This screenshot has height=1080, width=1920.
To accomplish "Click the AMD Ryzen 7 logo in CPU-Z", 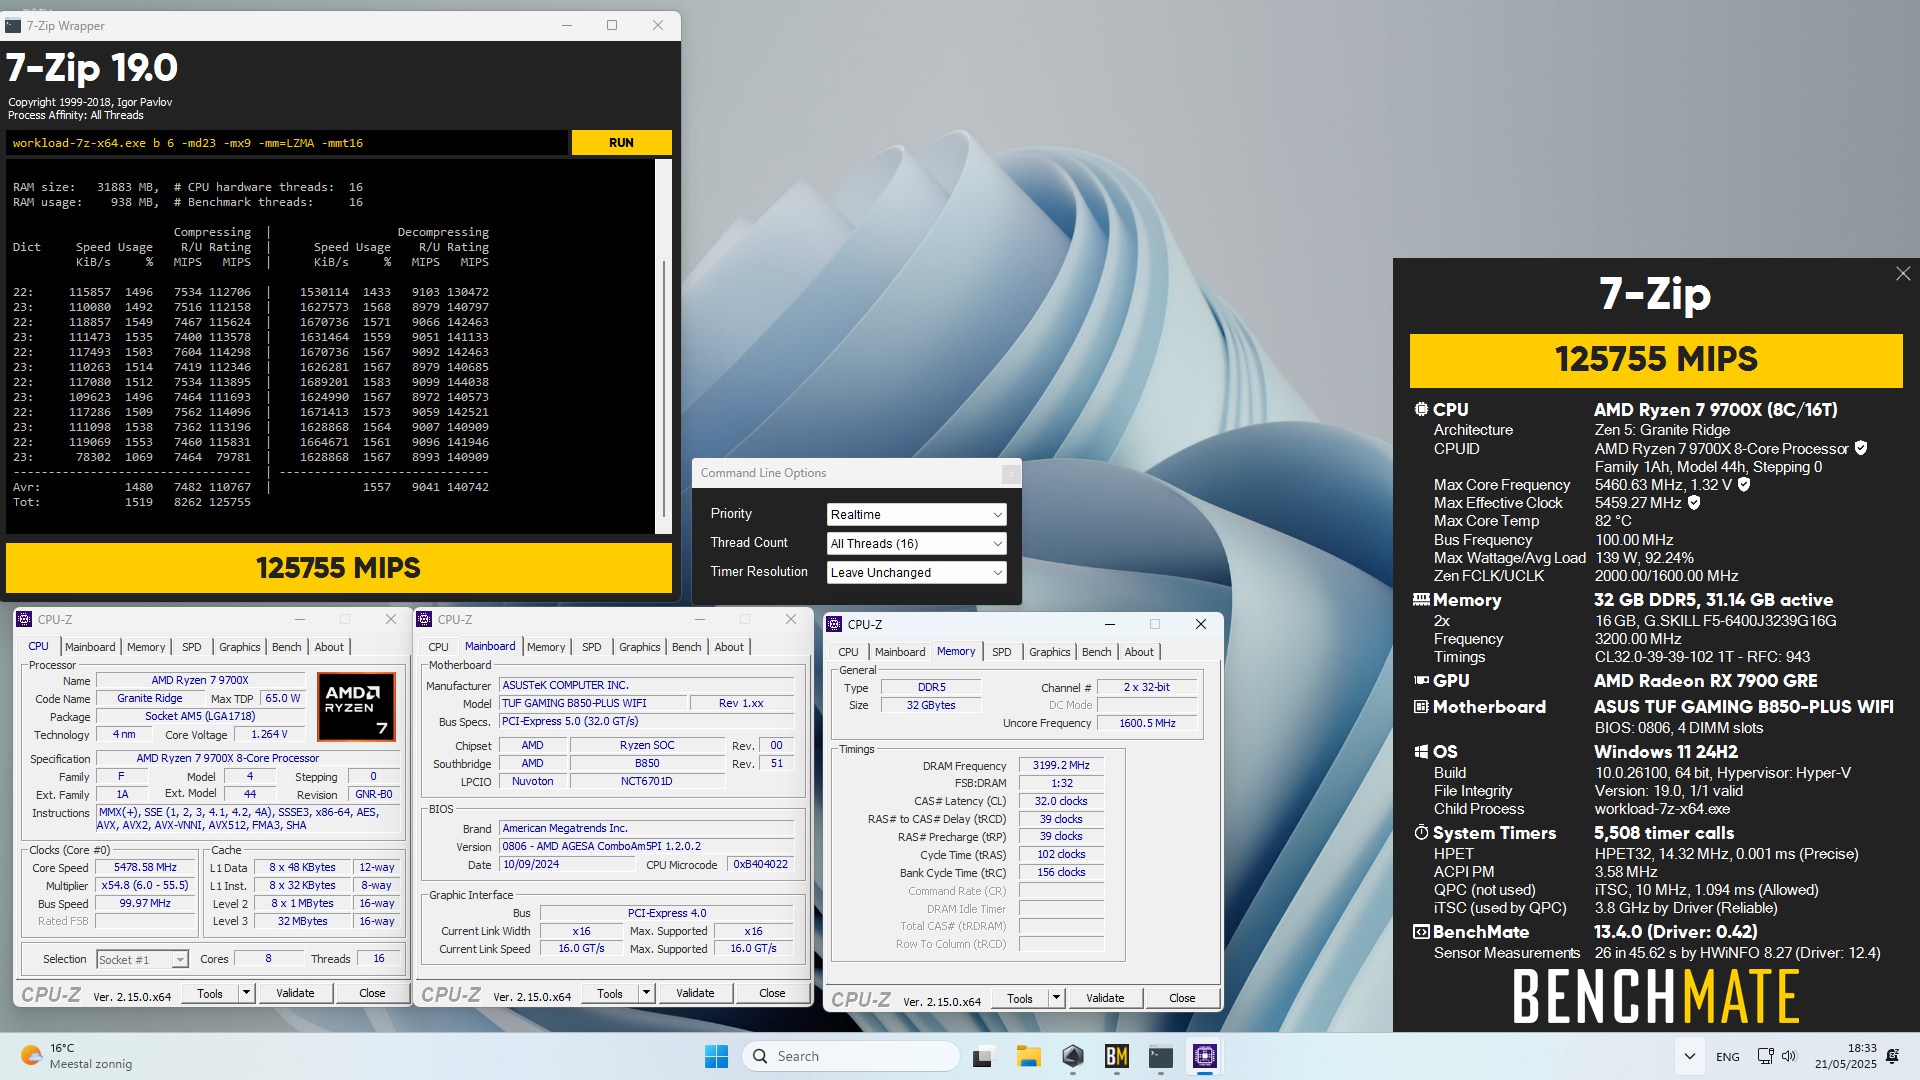I will click(356, 707).
